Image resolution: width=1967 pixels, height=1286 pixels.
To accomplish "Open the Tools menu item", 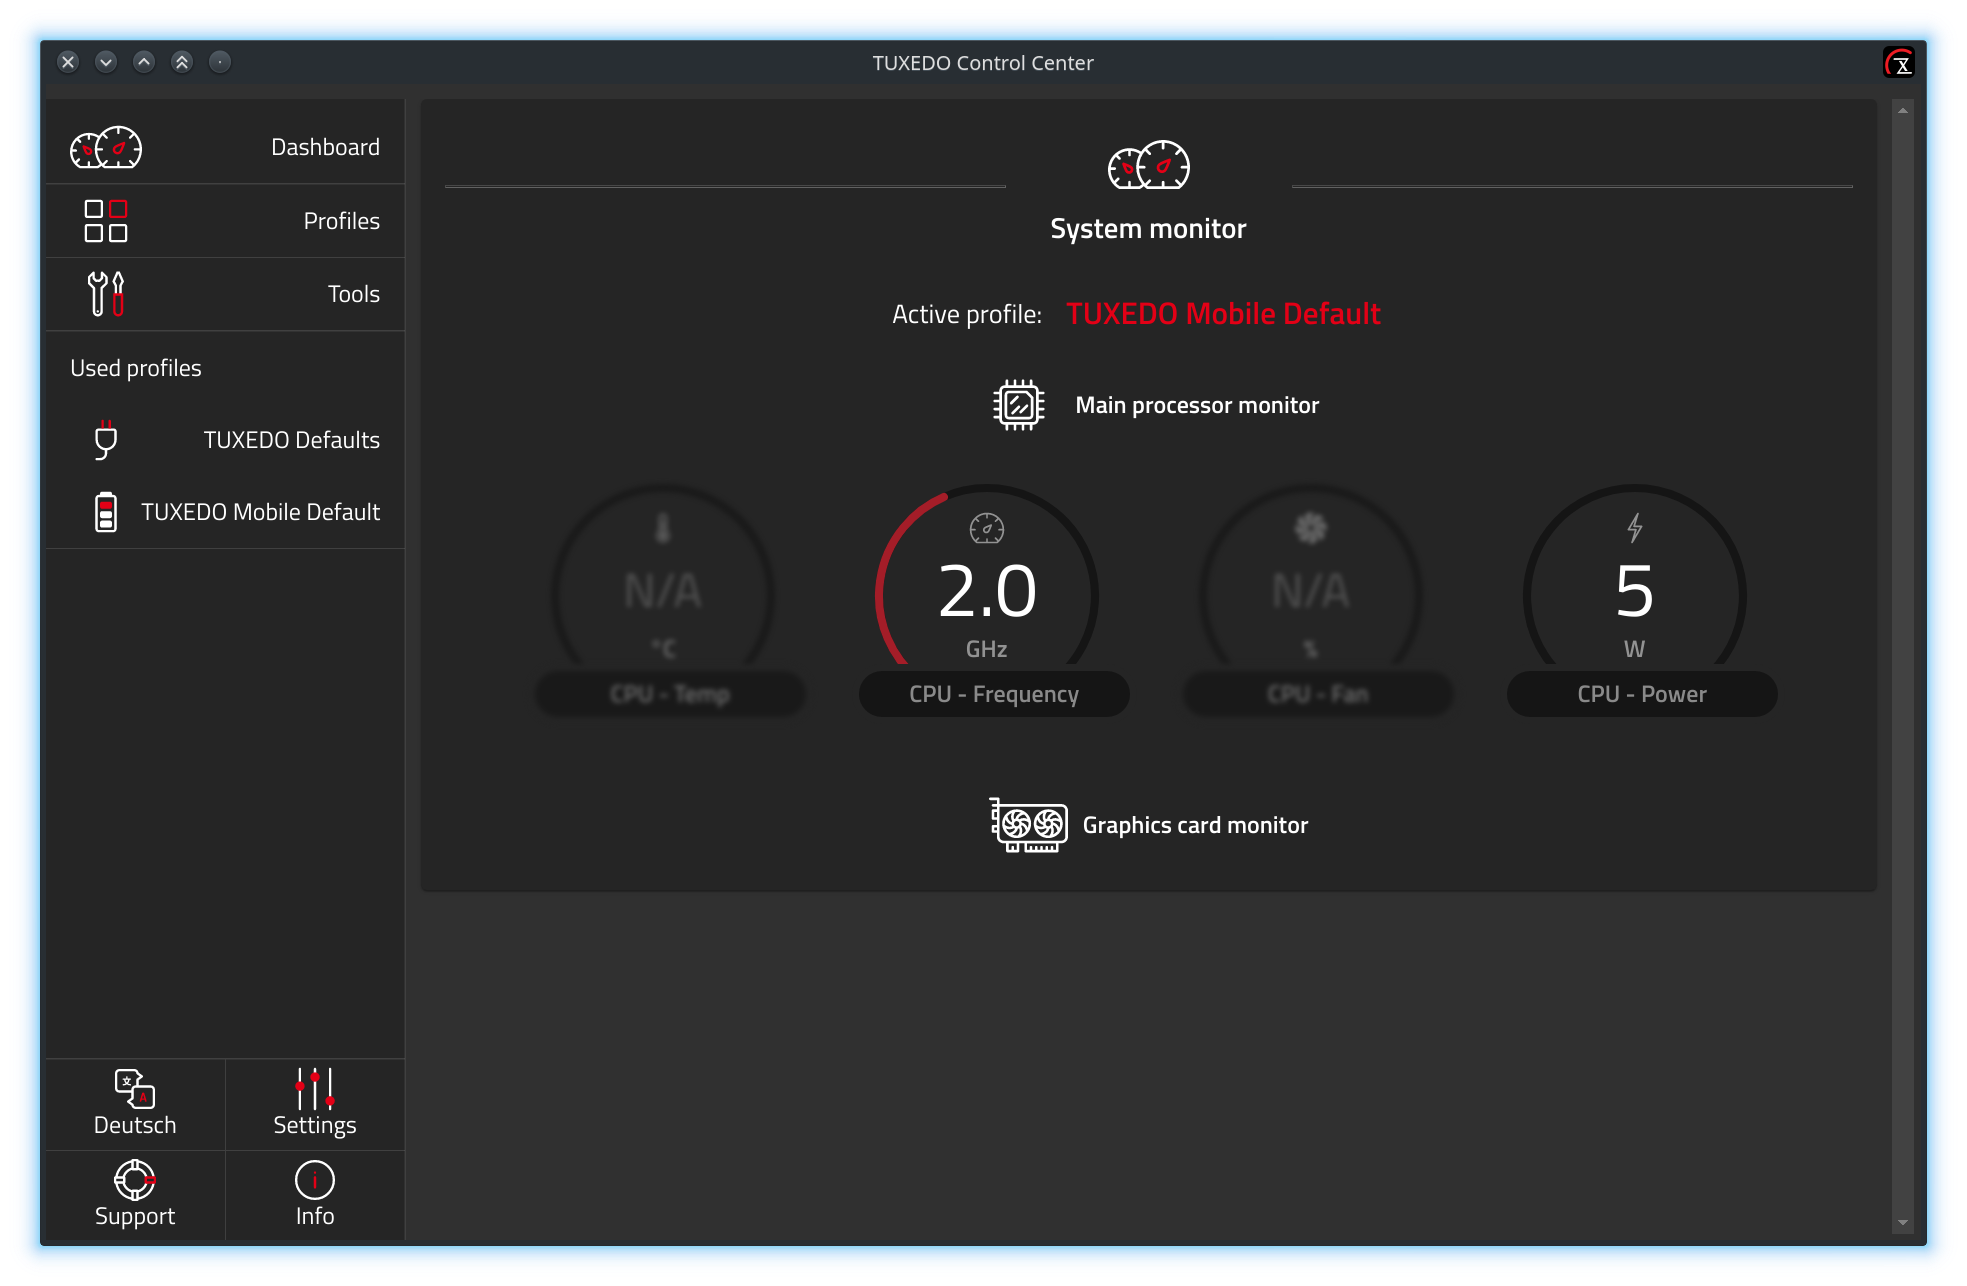I will pyautogui.click(x=225, y=294).
